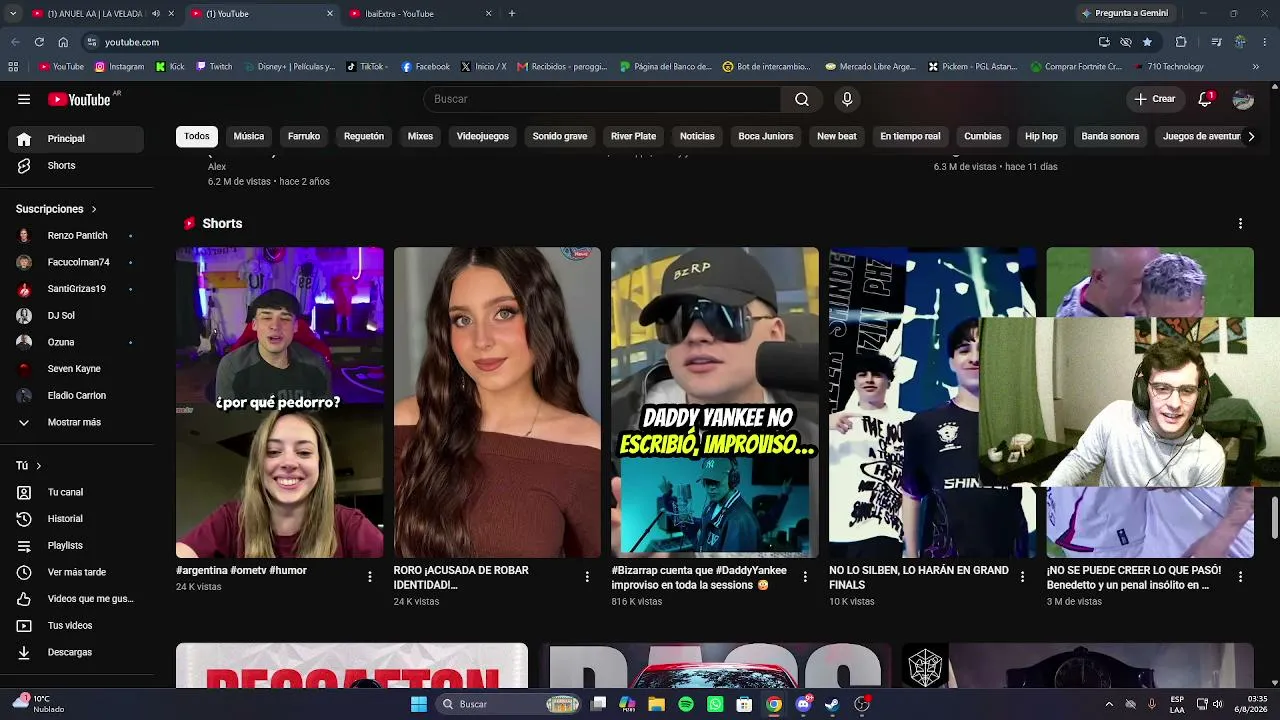Expand Suscripciones section

56,209
